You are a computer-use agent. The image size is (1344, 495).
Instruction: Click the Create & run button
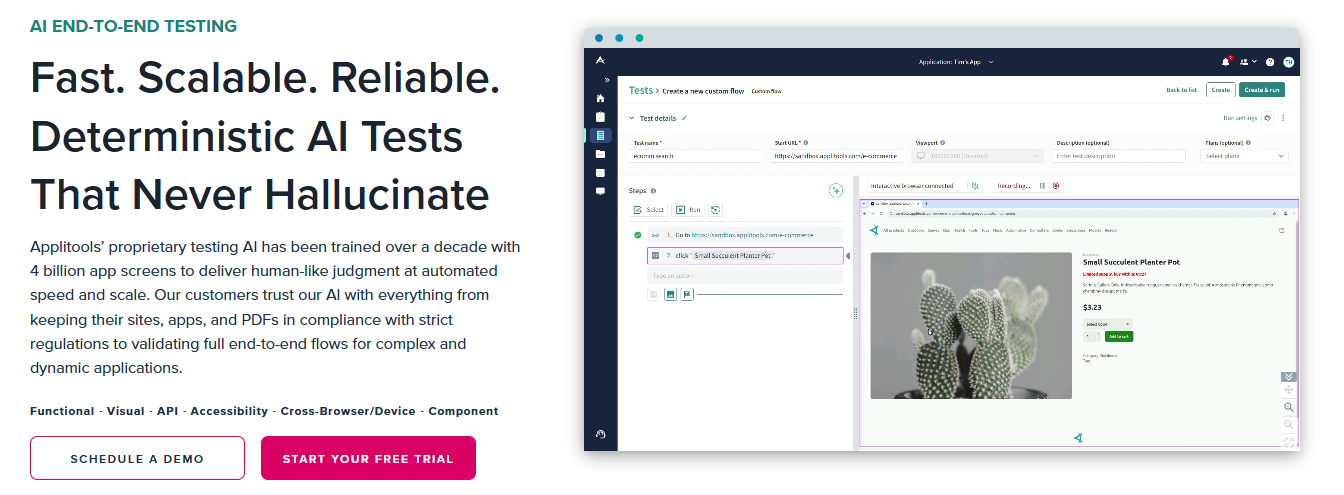1262,90
